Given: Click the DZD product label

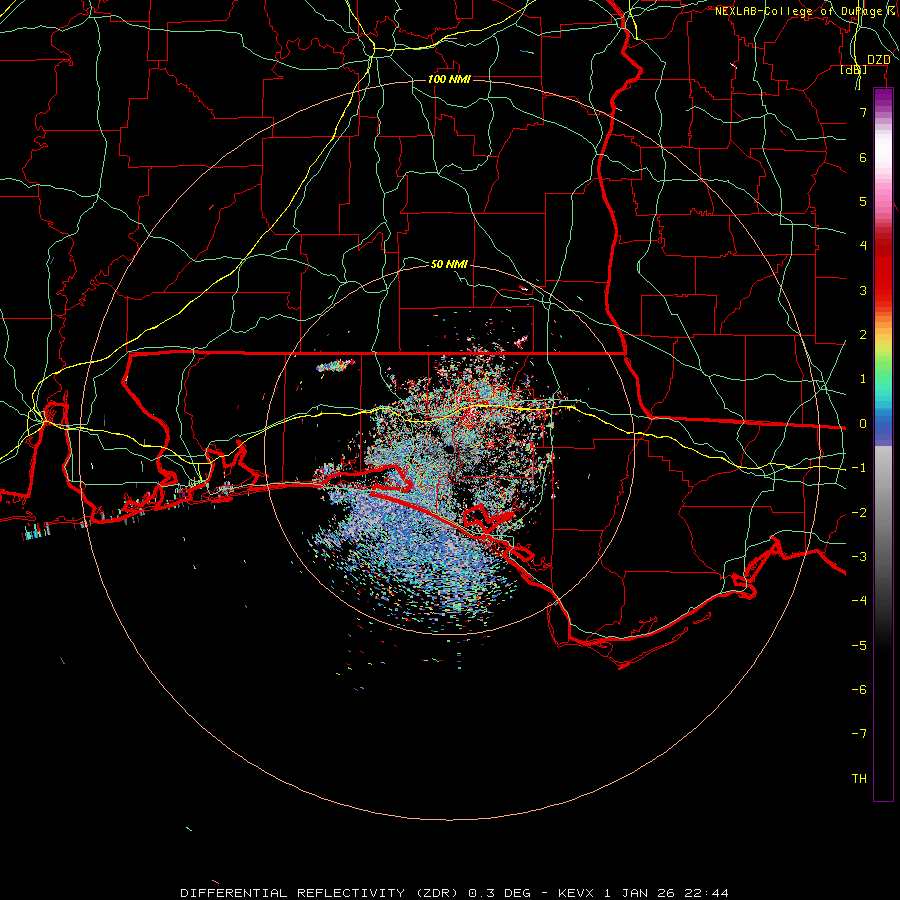Looking at the screenshot, I should click(878, 60).
